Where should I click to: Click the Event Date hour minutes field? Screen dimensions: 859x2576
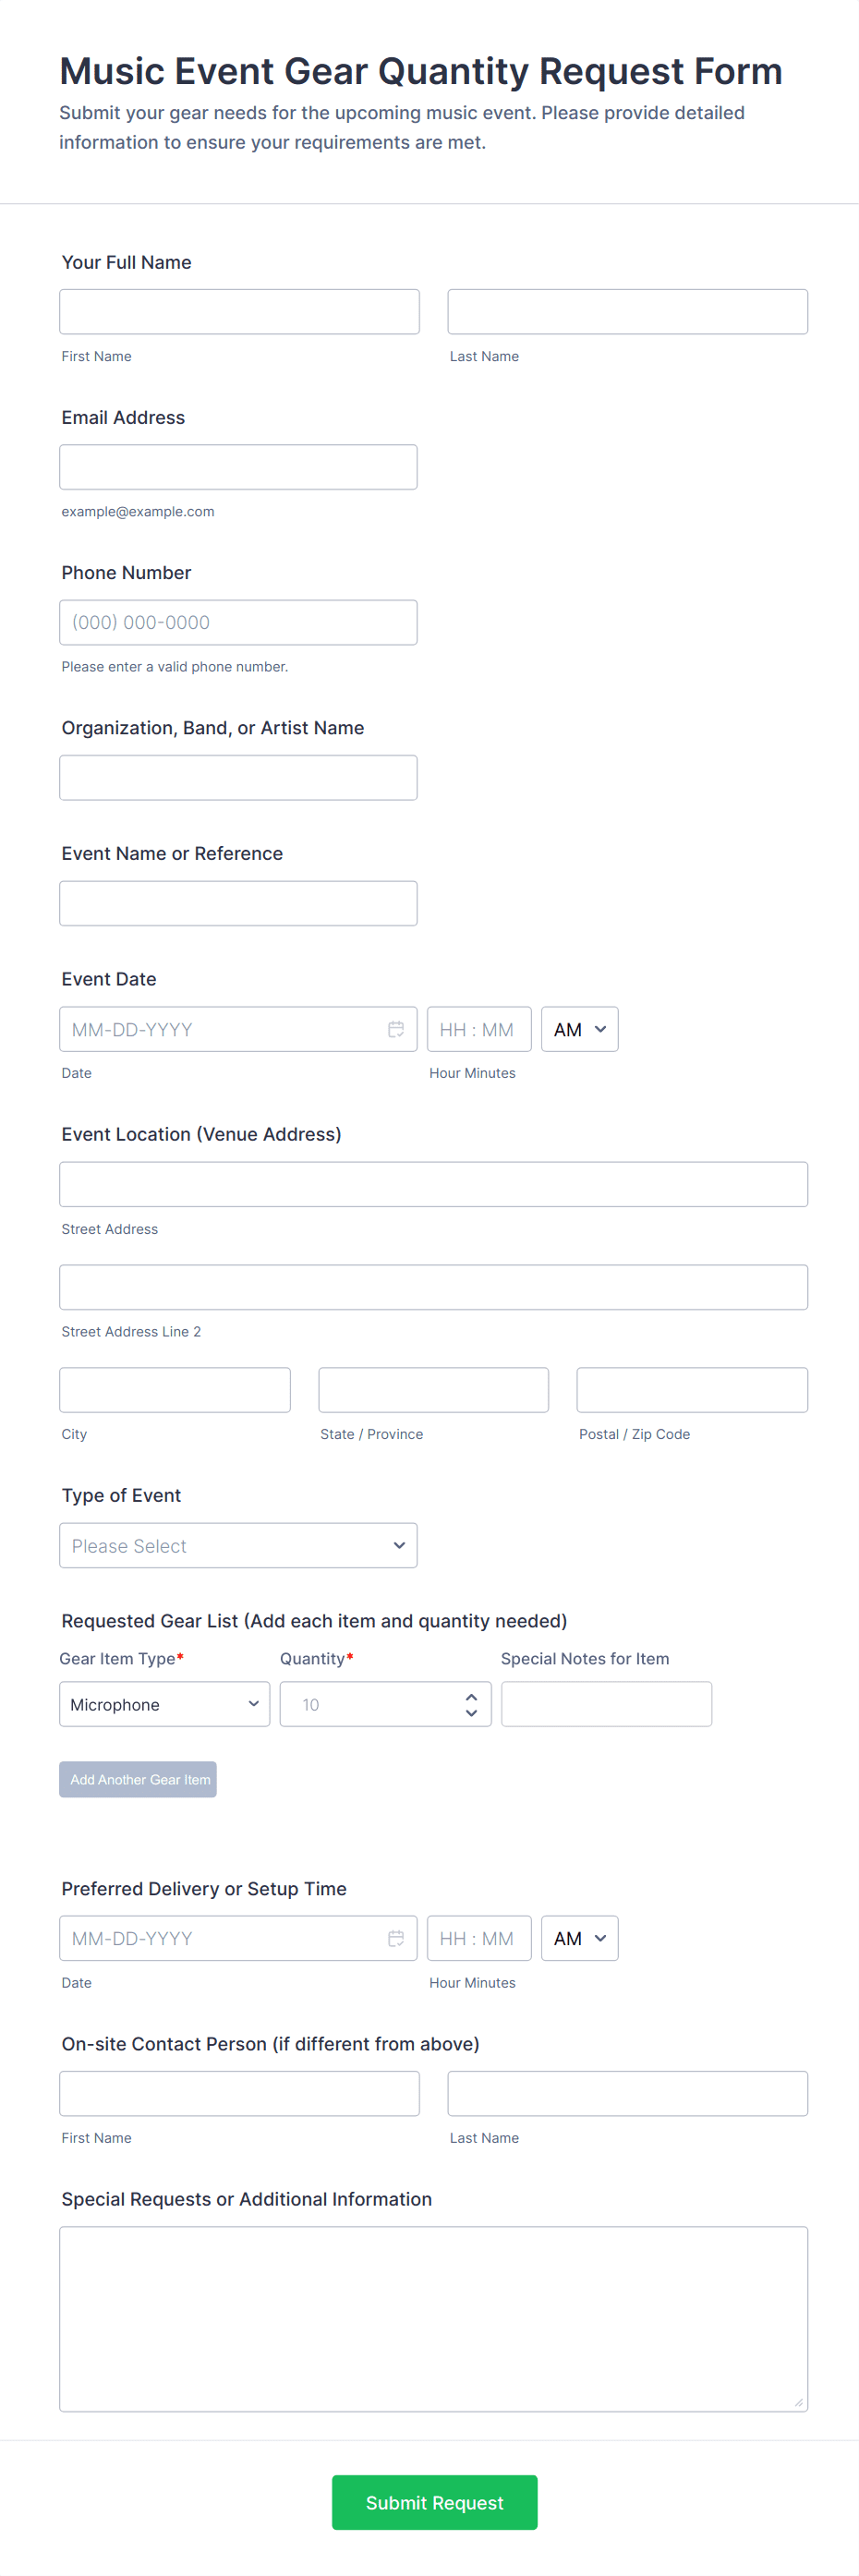click(x=478, y=1029)
